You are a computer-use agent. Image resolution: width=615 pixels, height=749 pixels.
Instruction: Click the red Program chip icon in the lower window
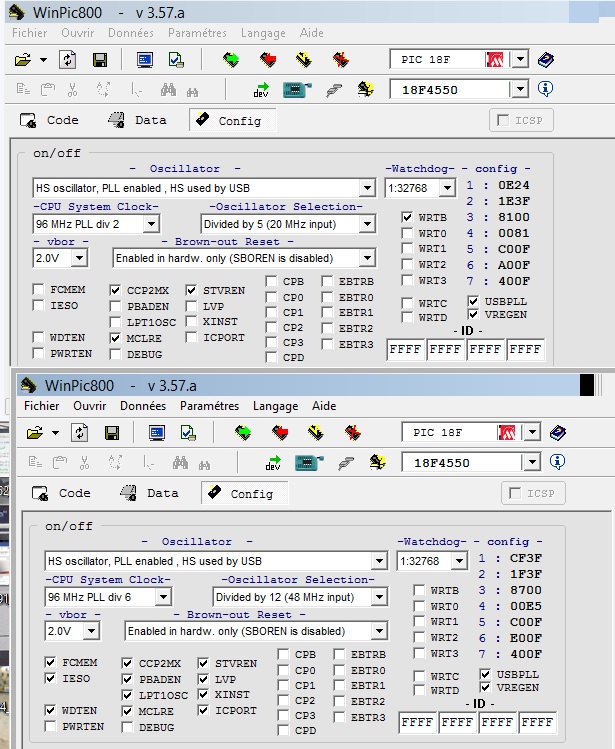tap(280, 433)
